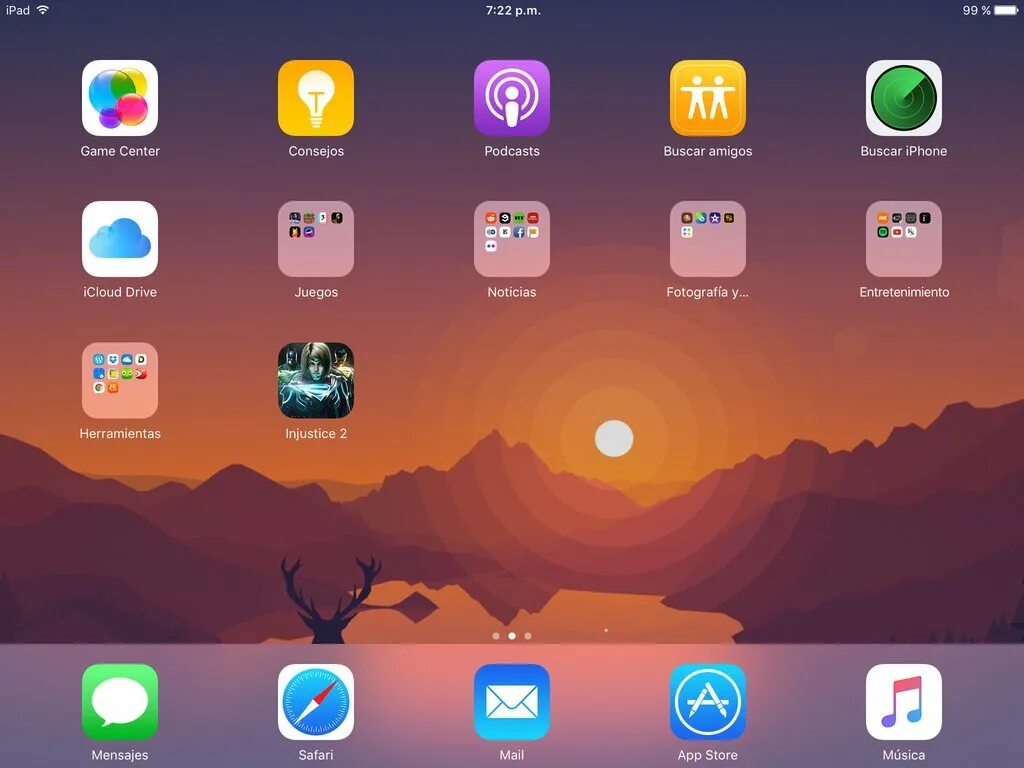Open the App Store from dock
Viewport: 1024px width, 768px height.
pyautogui.click(x=707, y=702)
